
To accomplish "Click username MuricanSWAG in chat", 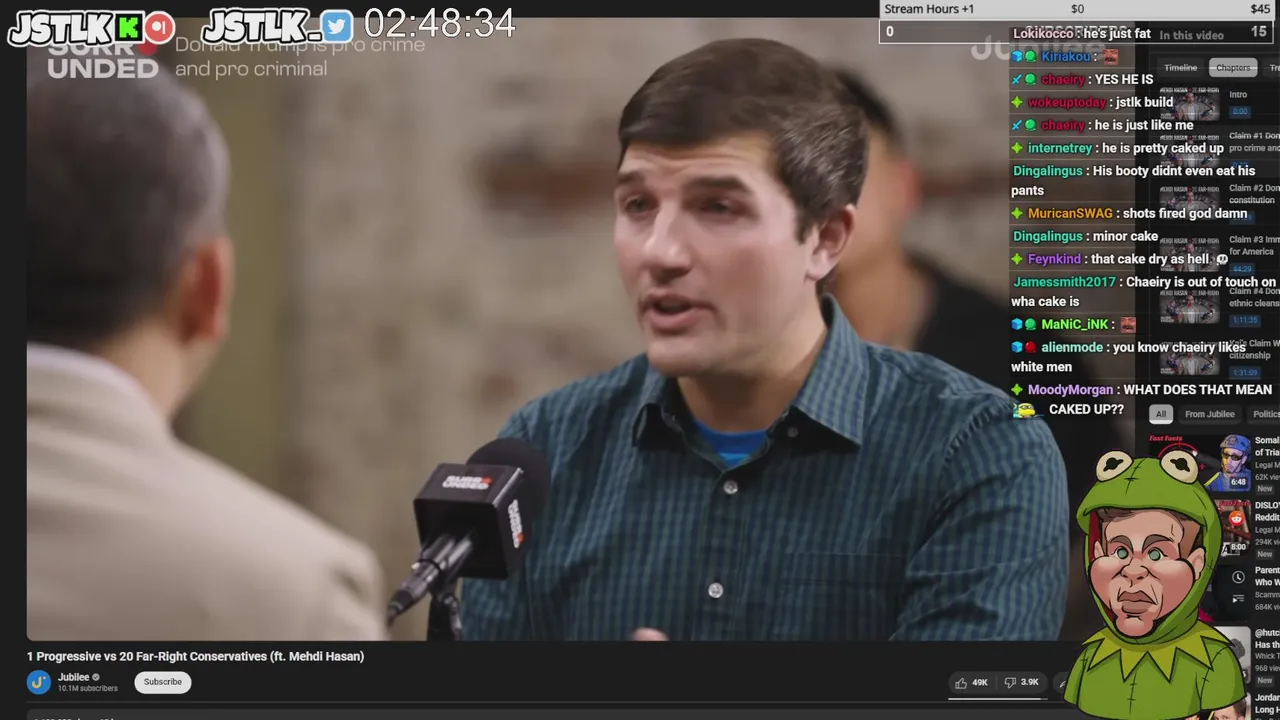I will point(1070,214).
